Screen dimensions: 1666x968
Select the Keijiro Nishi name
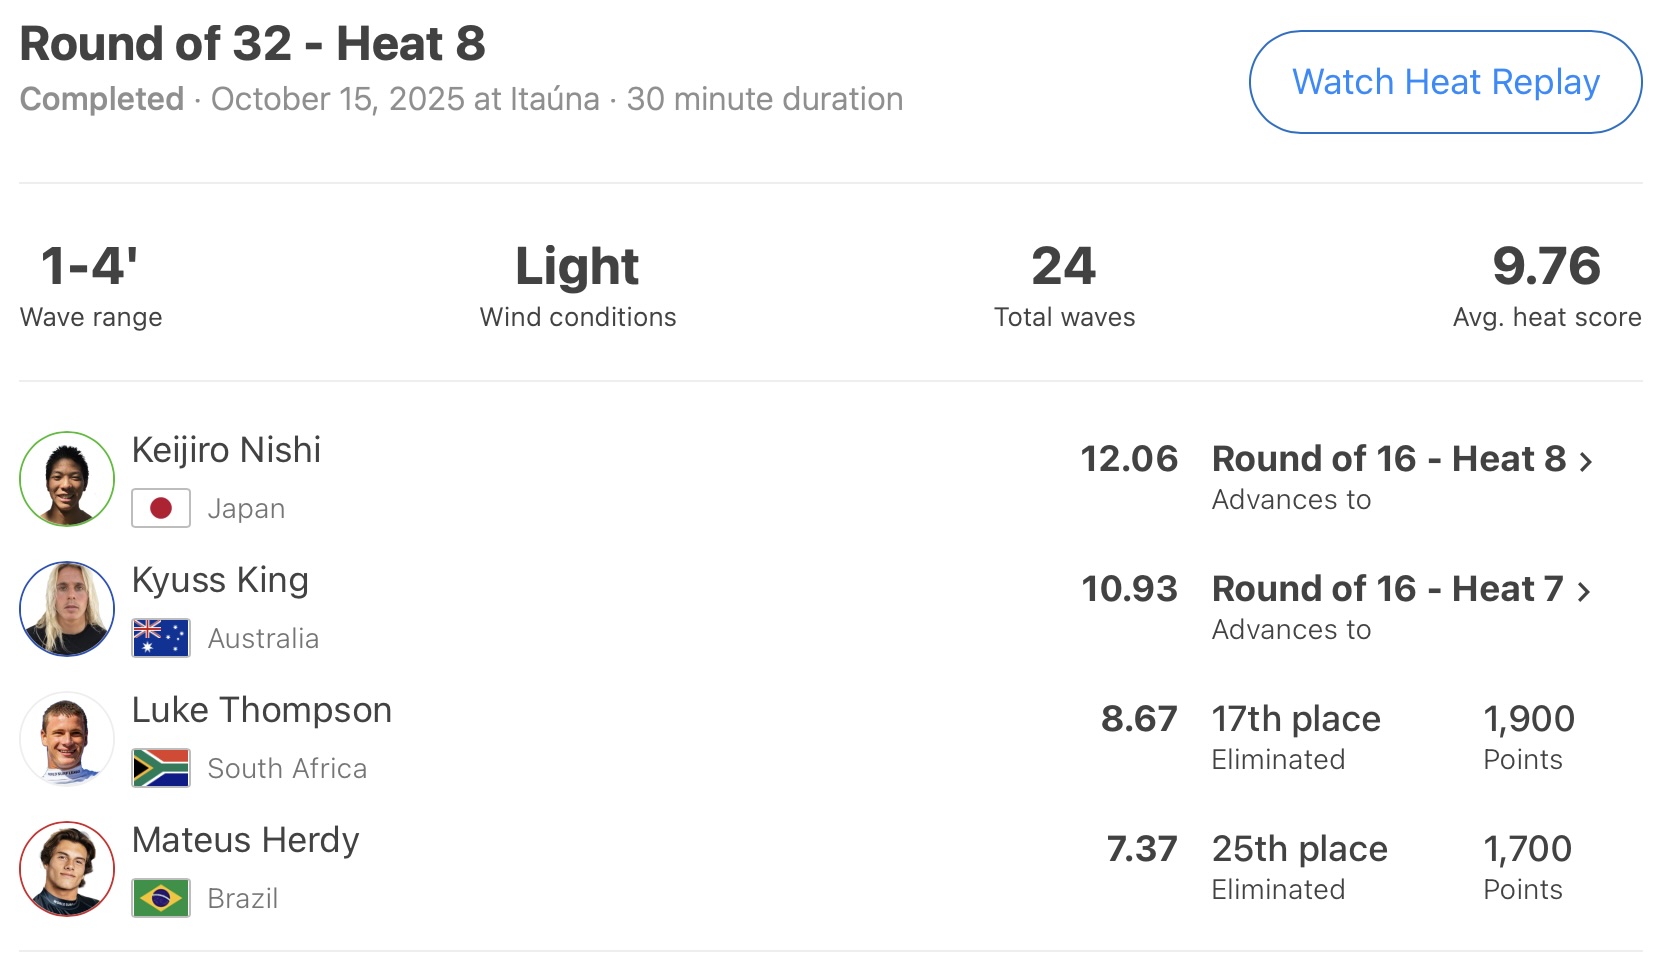coord(226,450)
